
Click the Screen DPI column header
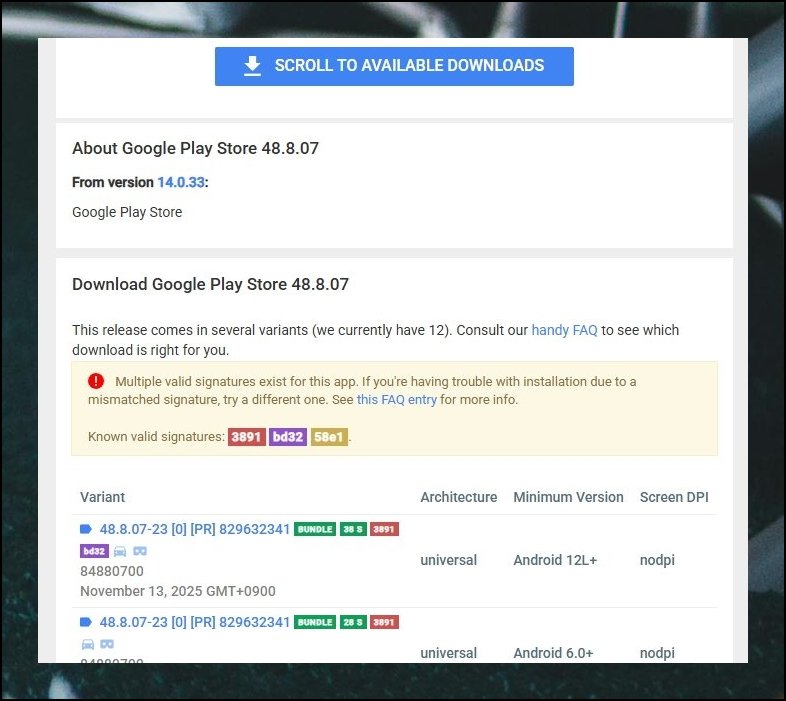[674, 497]
